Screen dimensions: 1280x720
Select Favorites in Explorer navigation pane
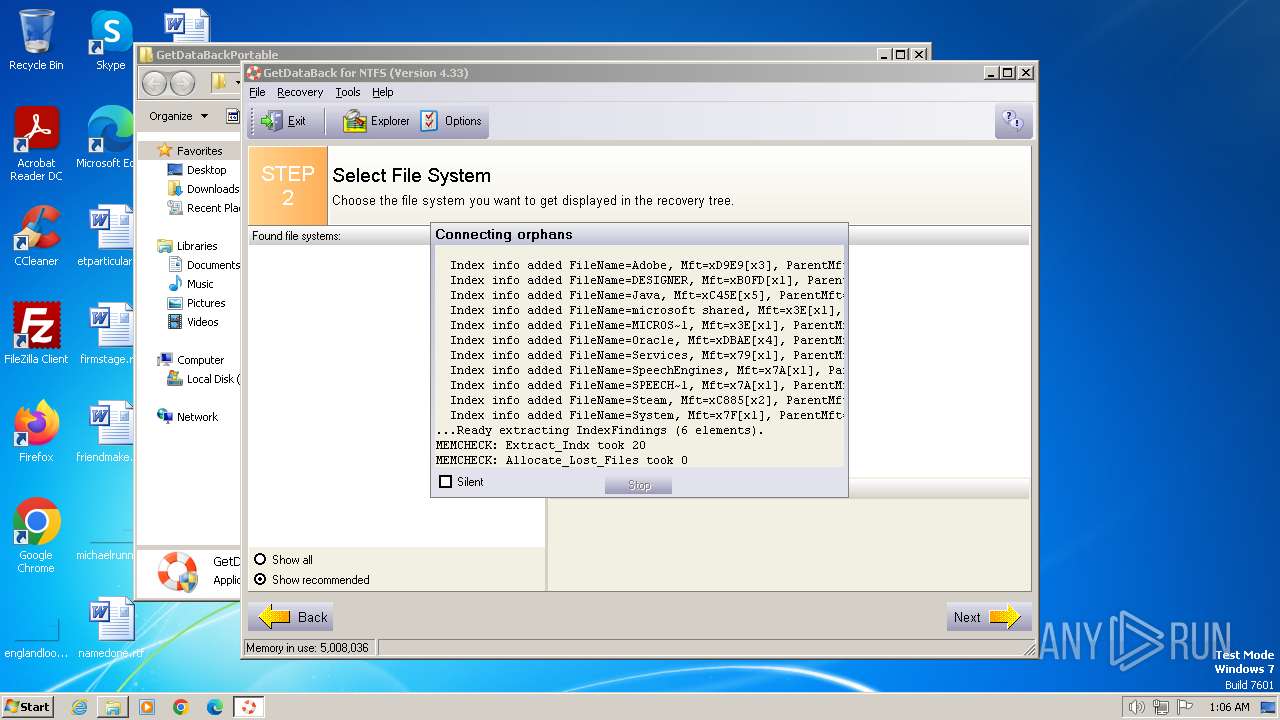coord(199,151)
